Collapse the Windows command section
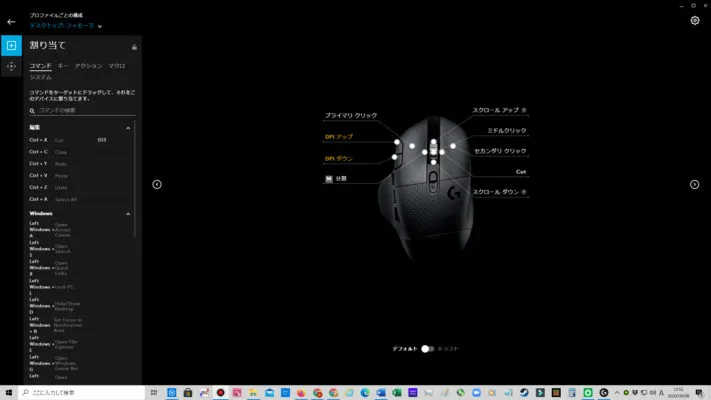Screen dimensions: 711x400 point(128,214)
